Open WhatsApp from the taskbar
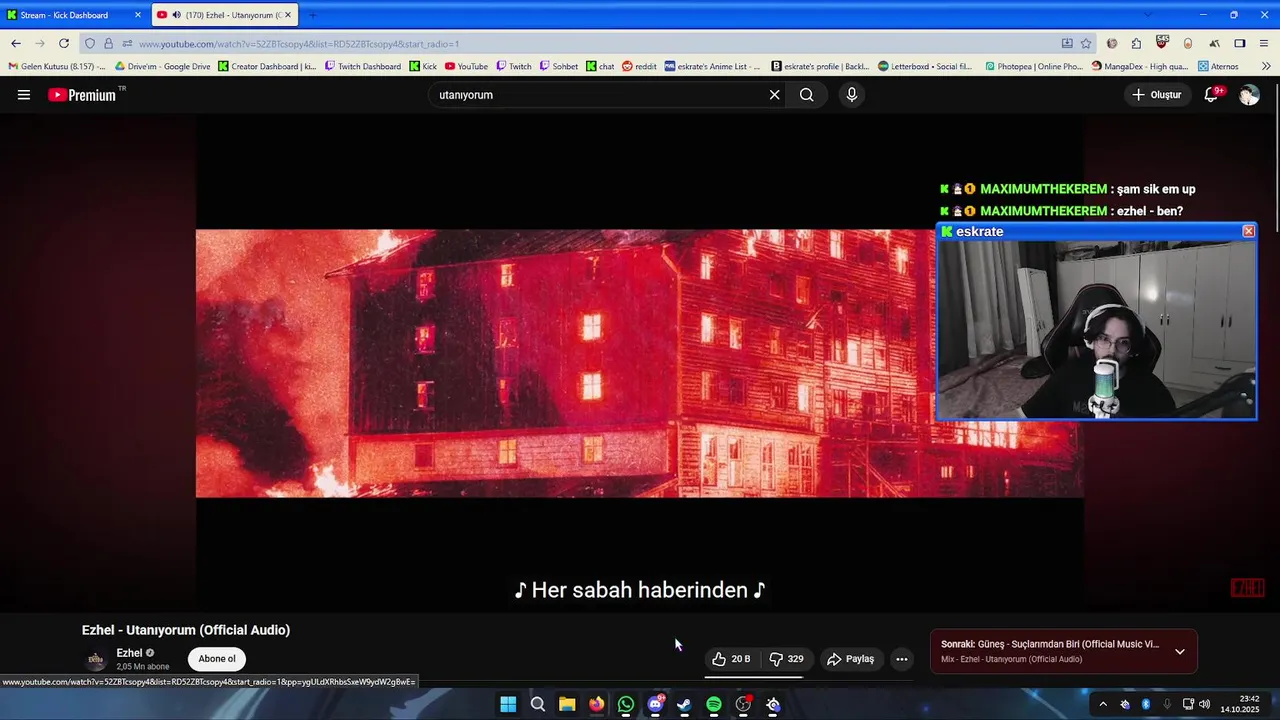The width and height of the screenshot is (1280, 720). pyautogui.click(x=626, y=705)
